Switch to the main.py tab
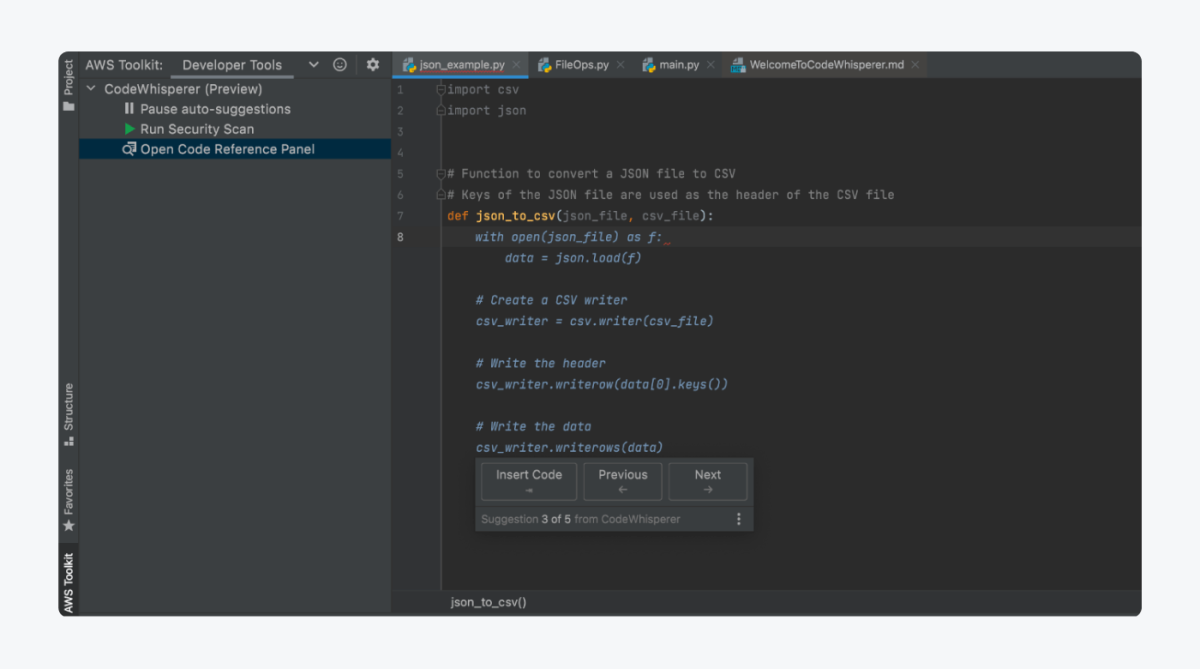Image resolution: width=1200 pixels, height=669 pixels. [678, 65]
